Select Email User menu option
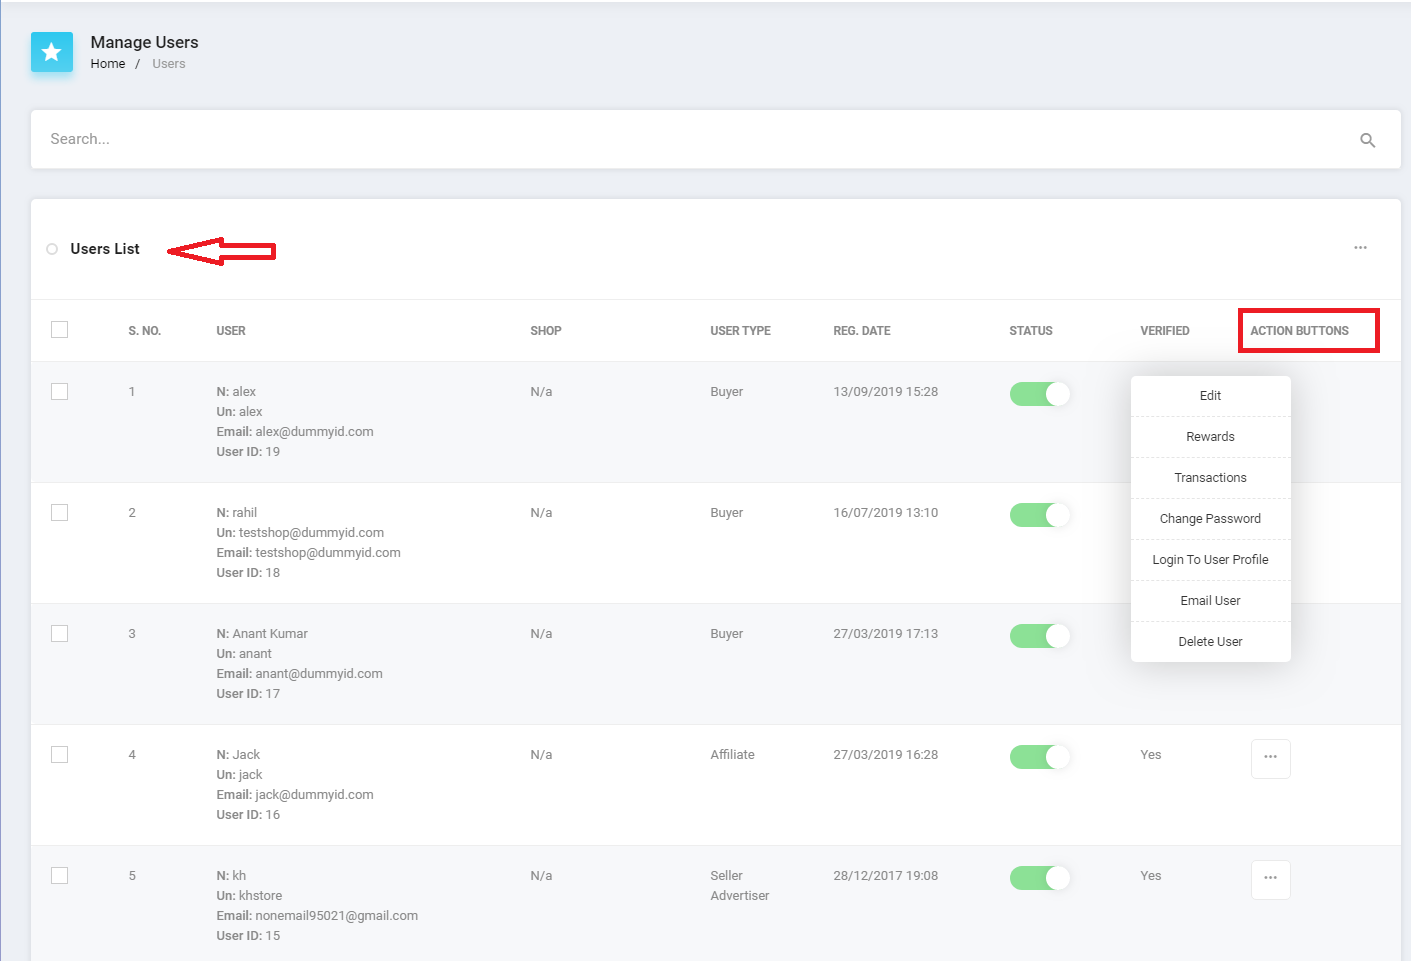Image resolution: width=1411 pixels, height=961 pixels. click(x=1210, y=601)
